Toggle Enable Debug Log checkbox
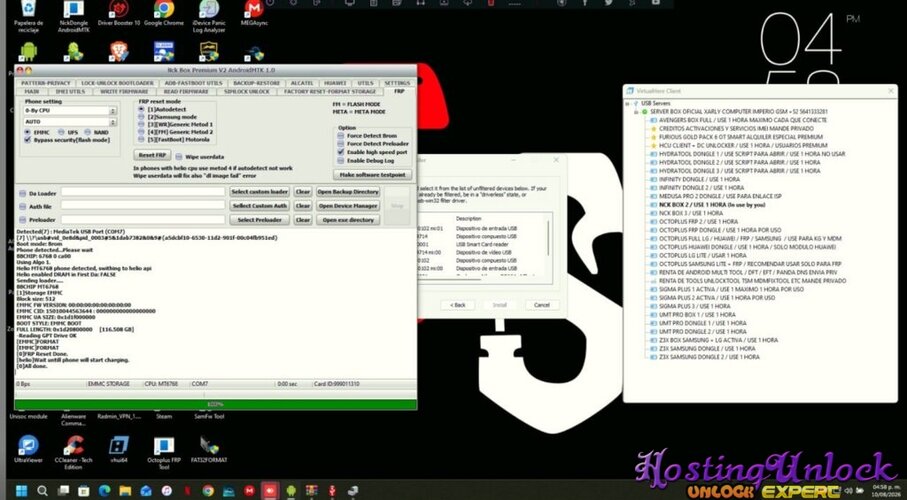 341,160
